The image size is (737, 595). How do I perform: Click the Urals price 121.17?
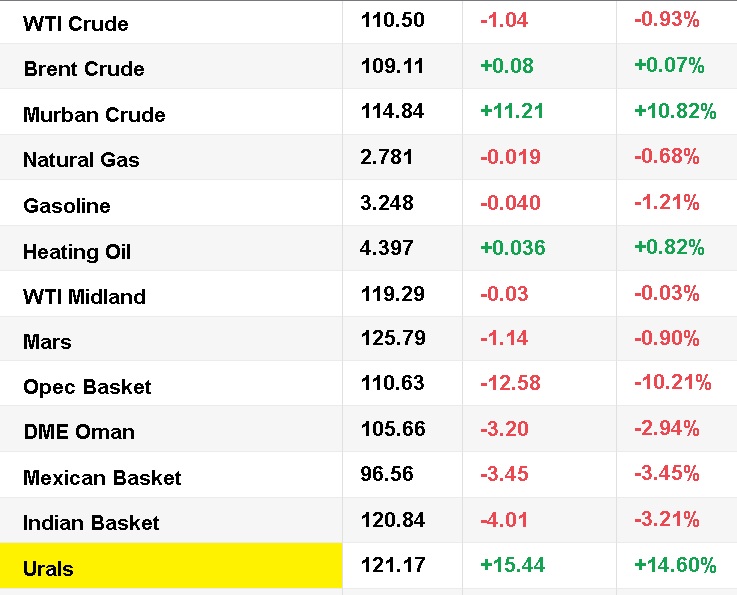(393, 565)
